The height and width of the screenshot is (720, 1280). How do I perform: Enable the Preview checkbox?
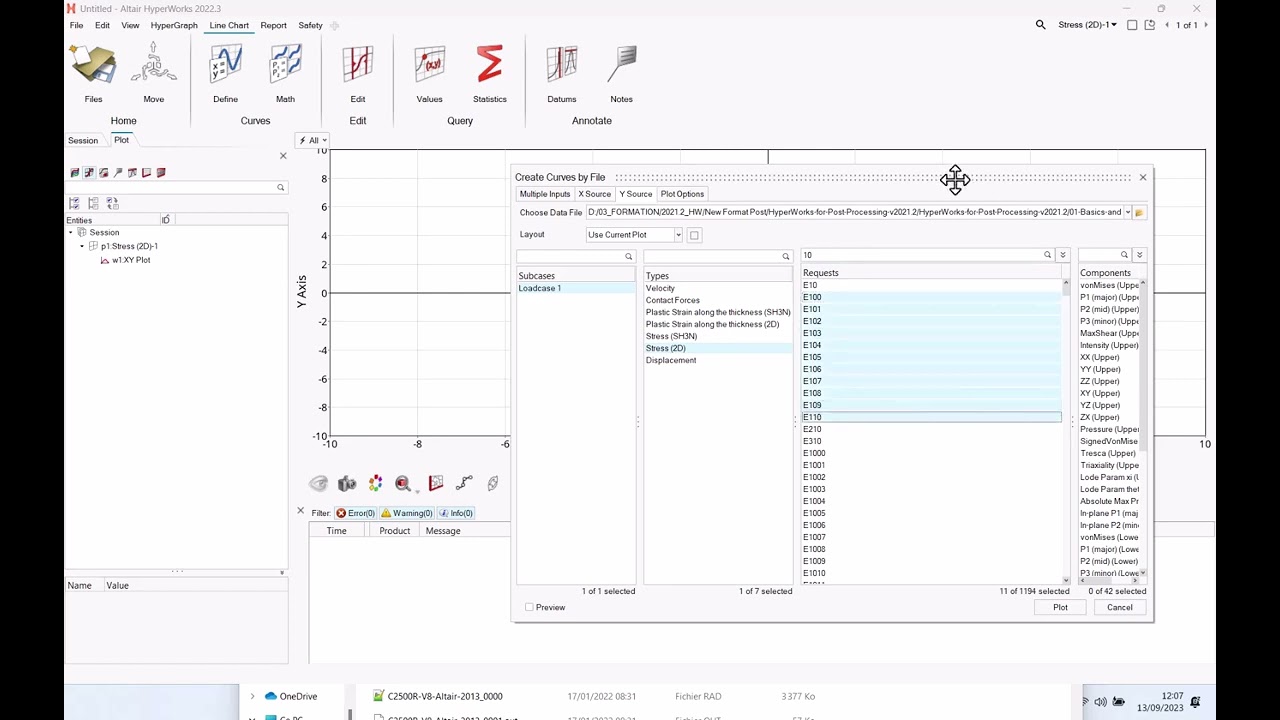tap(529, 607)
